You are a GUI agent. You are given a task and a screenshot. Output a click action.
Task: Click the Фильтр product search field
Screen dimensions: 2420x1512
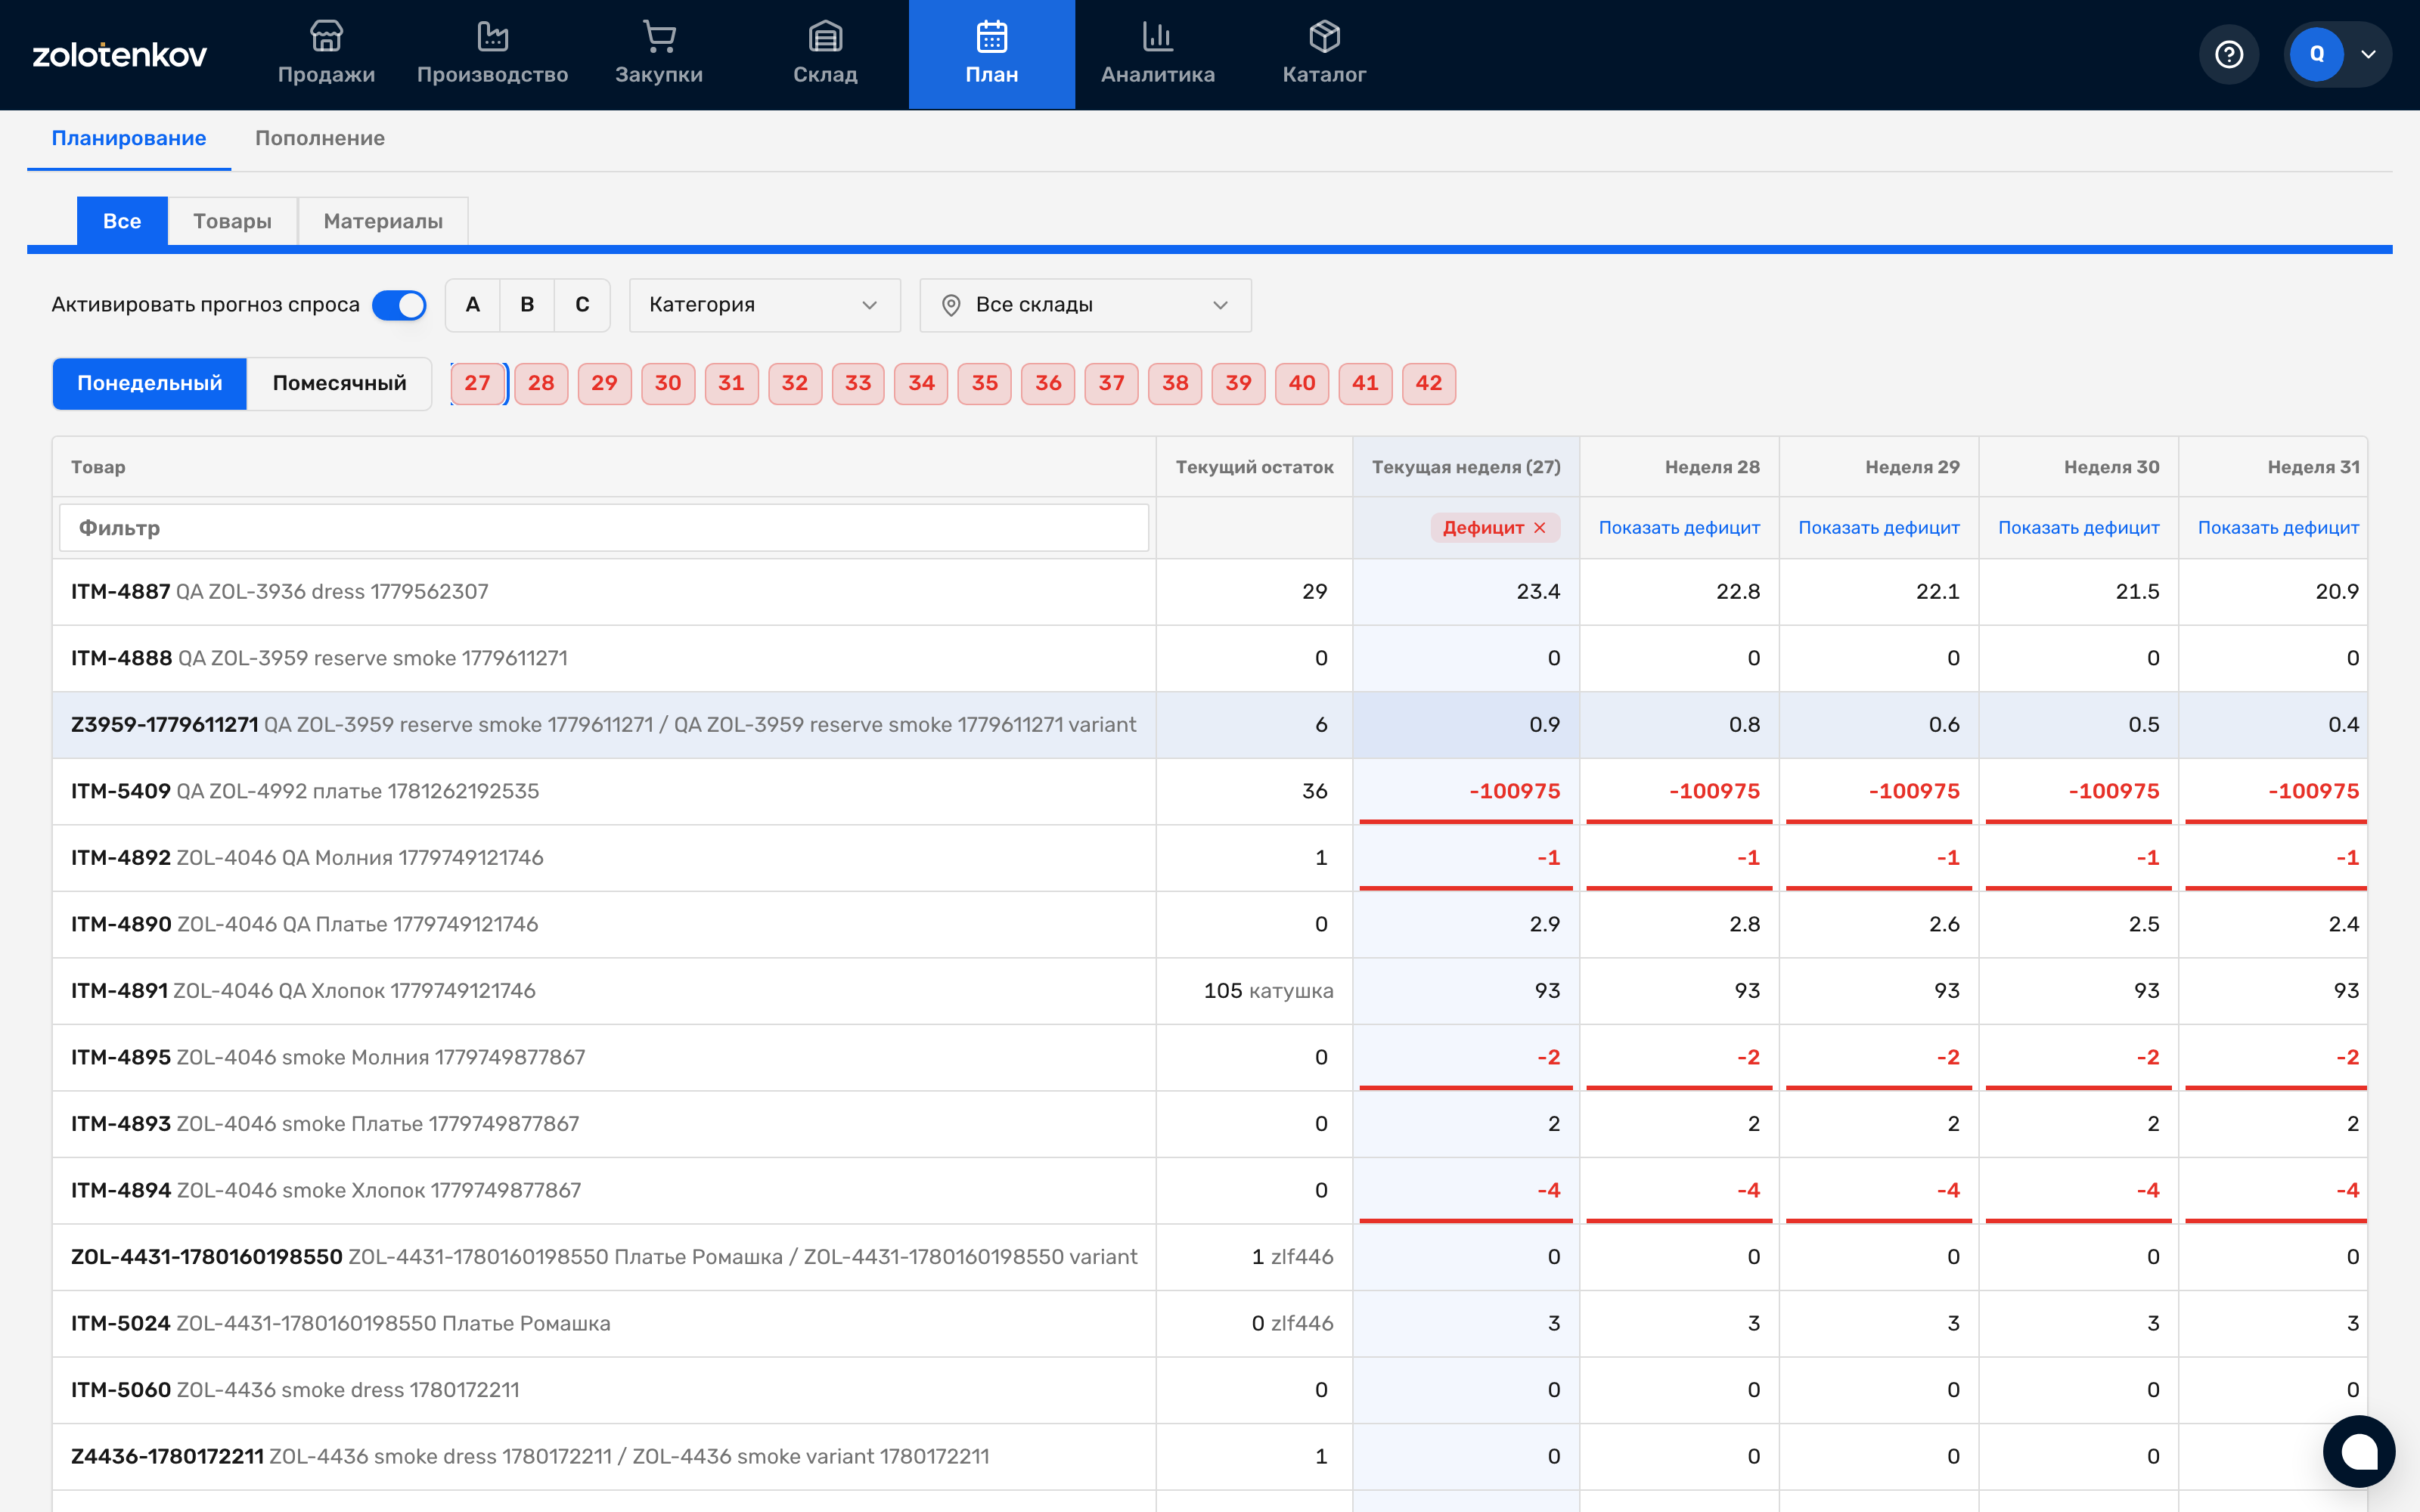point(604,528)
